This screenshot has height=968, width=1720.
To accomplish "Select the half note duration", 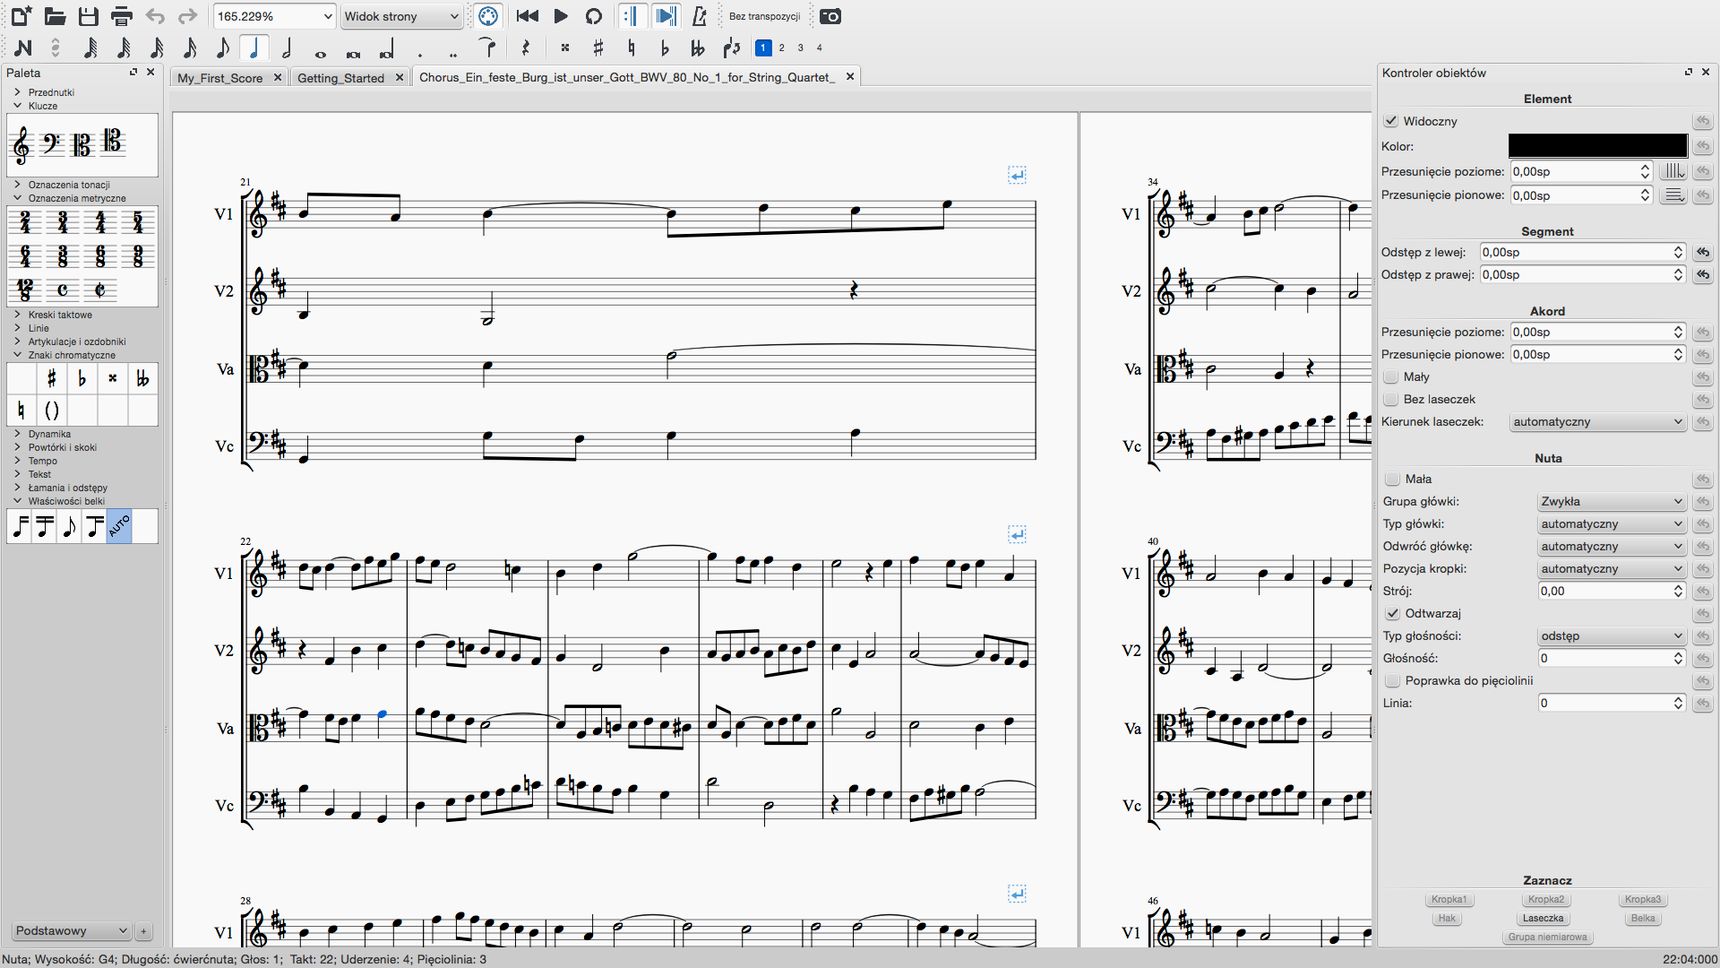I will tap(288, 47).
